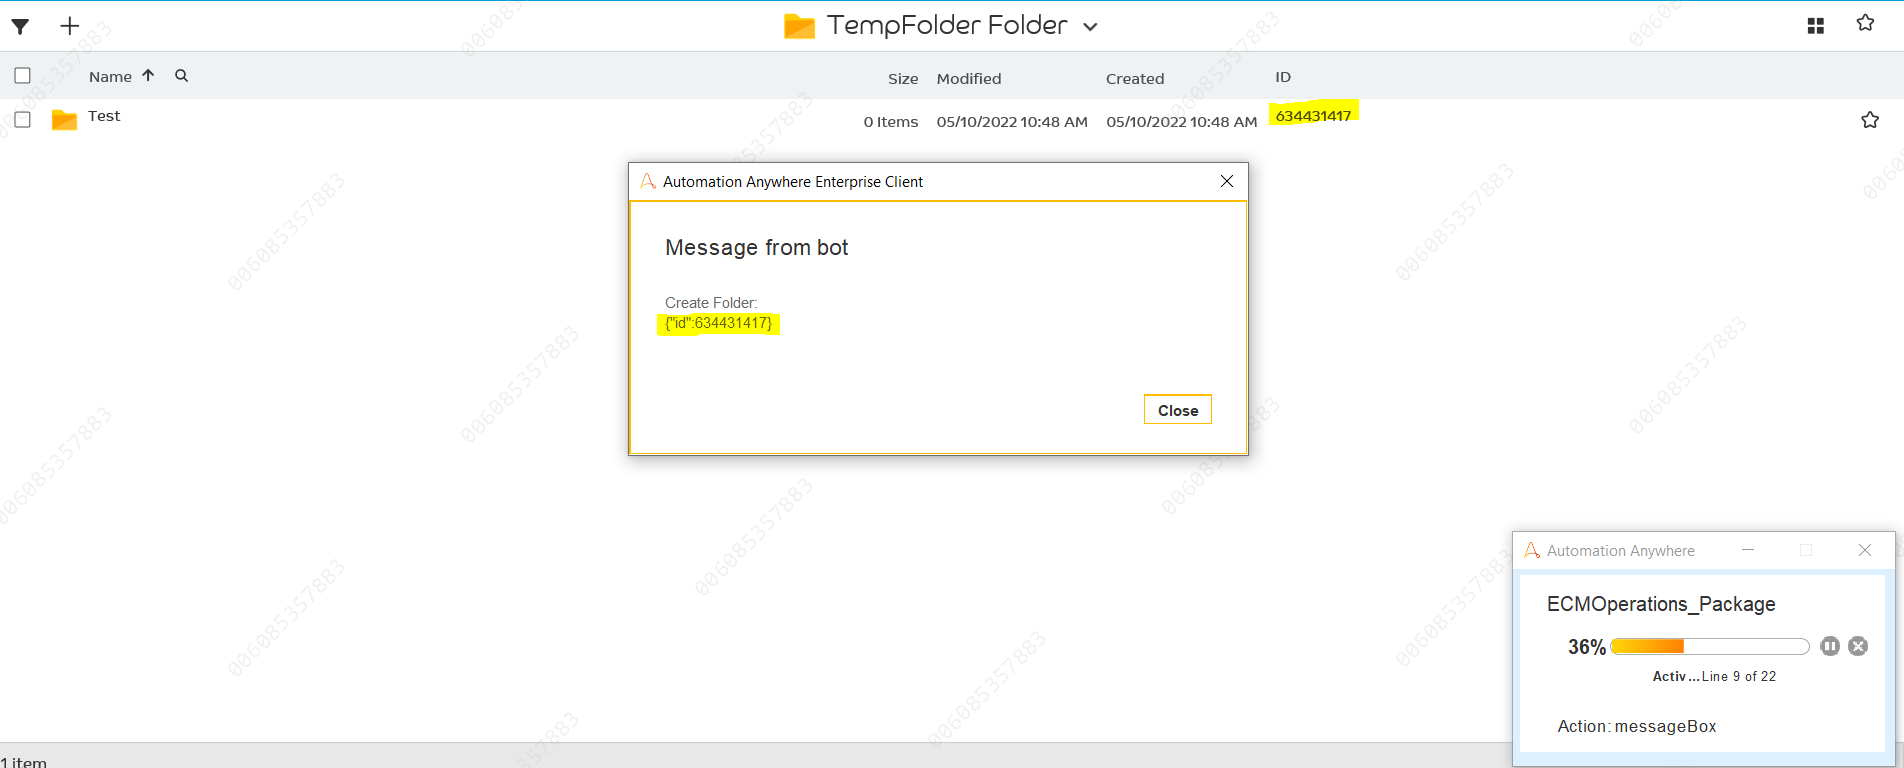
Task: Click the Test folder icon
Action: [64, 120]
